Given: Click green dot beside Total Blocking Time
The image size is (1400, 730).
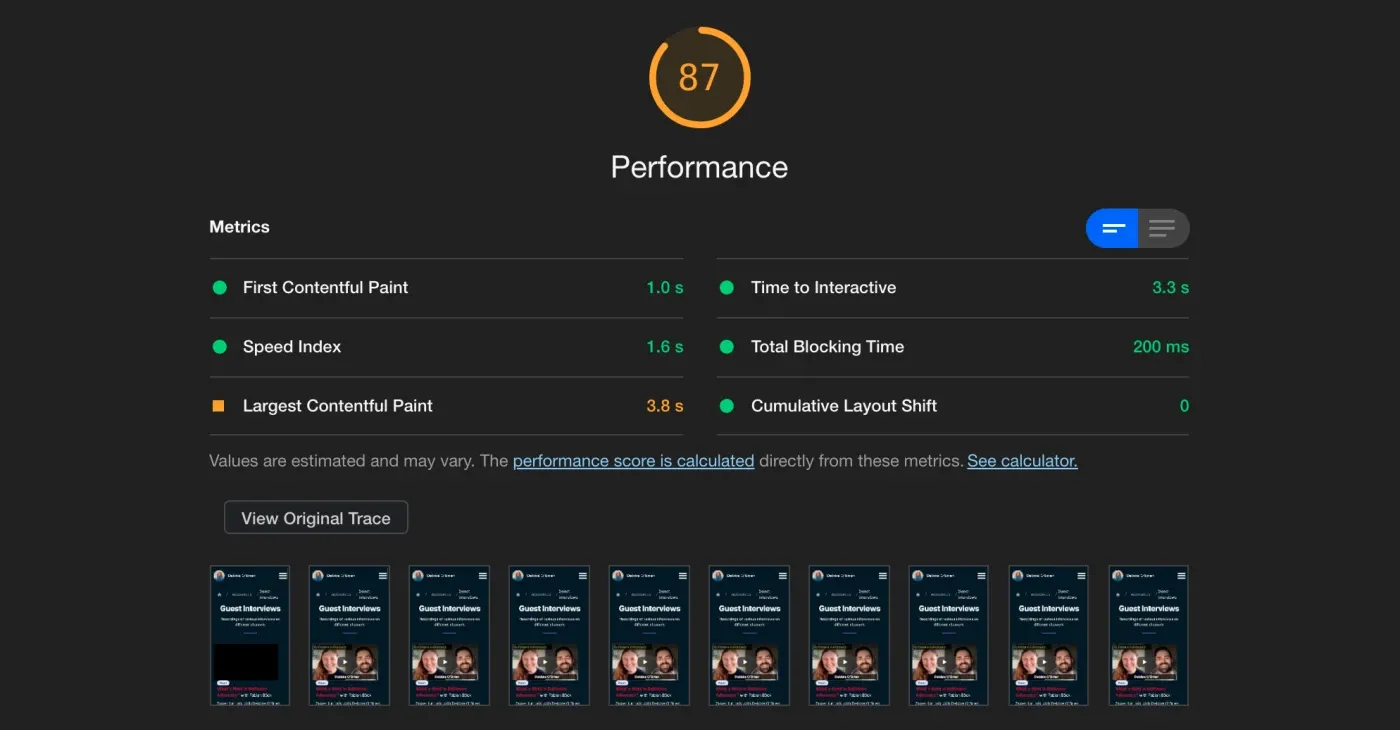Looking at the screenshot, I should [727, 347].
